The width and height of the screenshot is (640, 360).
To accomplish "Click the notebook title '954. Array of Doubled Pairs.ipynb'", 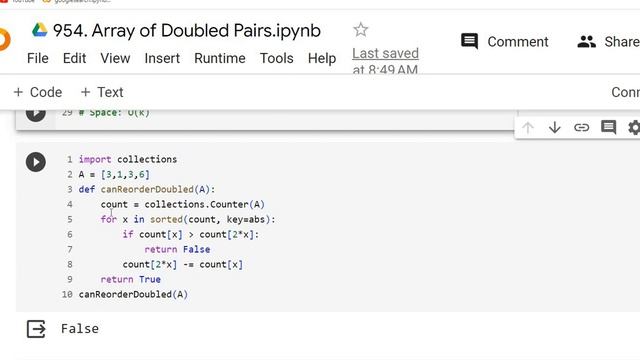I will click(187, 31).
